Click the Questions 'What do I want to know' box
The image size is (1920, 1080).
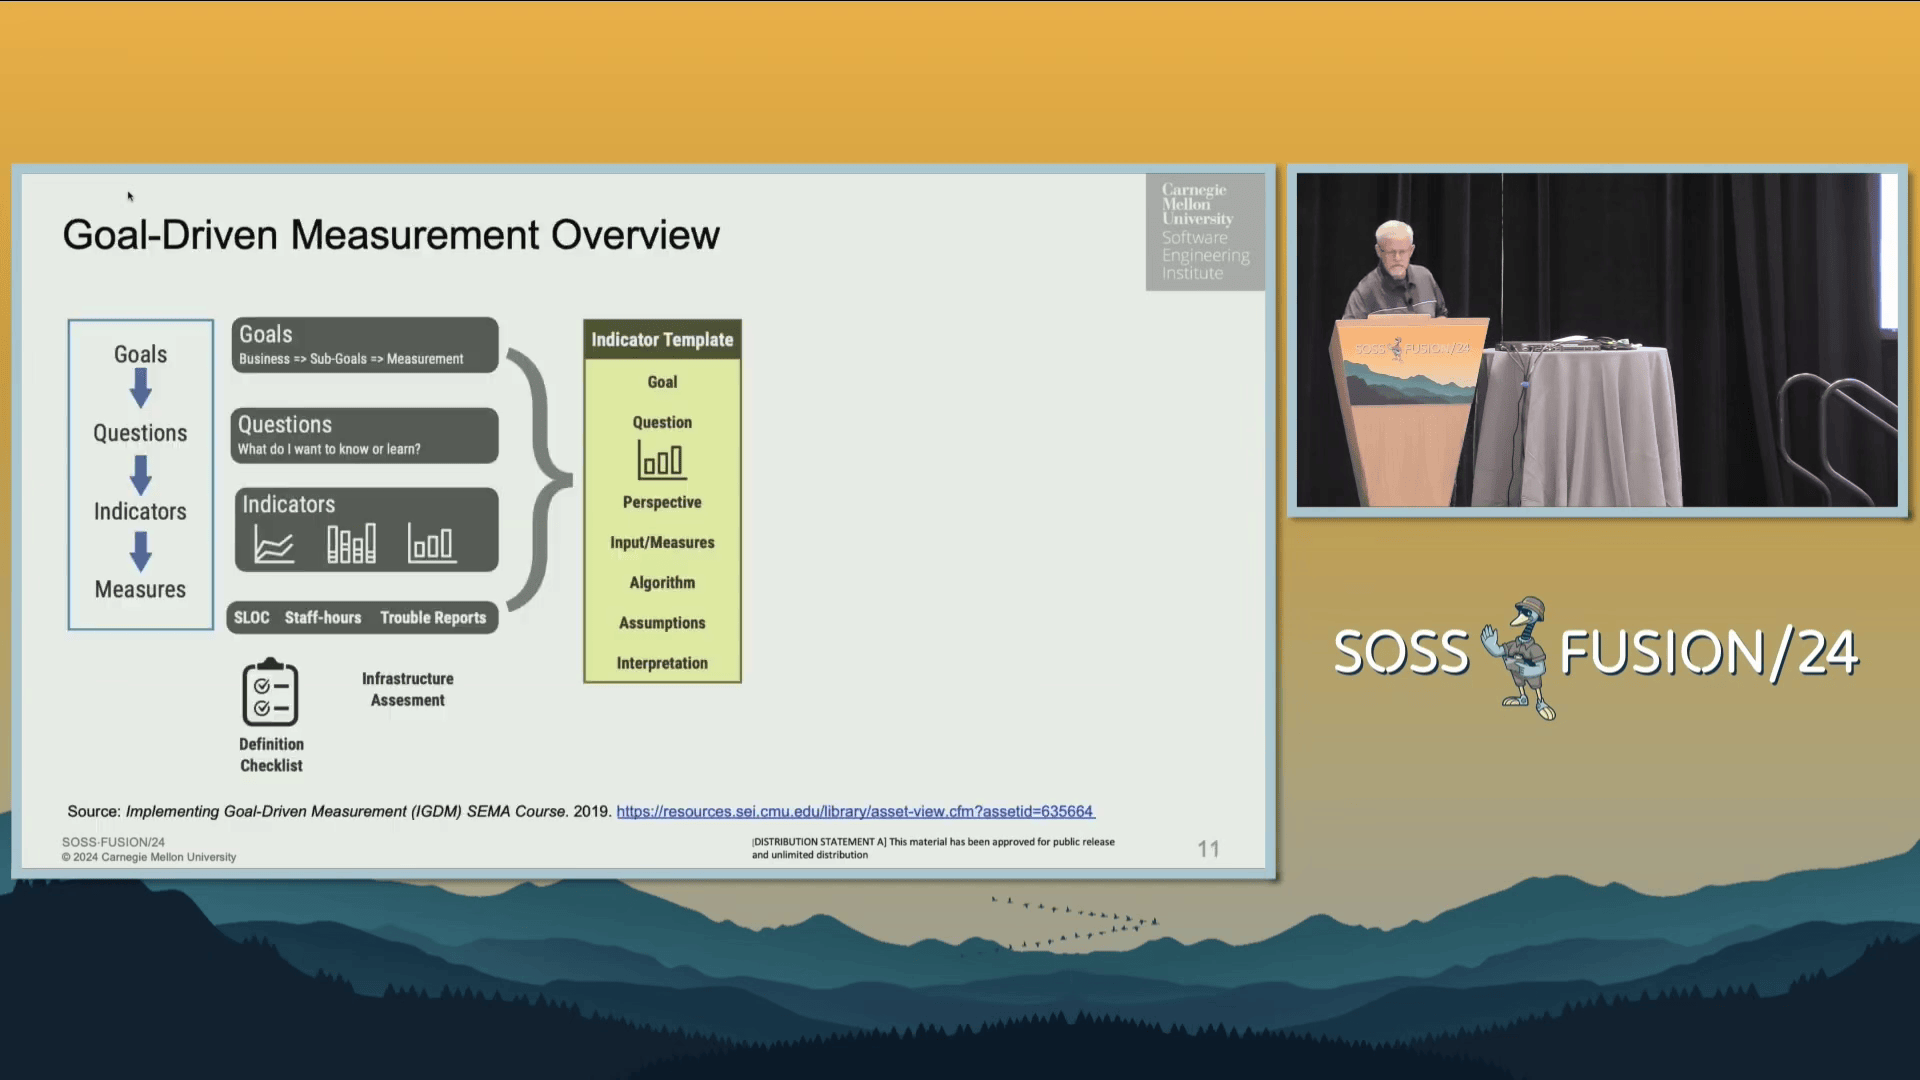click(x=365, y=435)
